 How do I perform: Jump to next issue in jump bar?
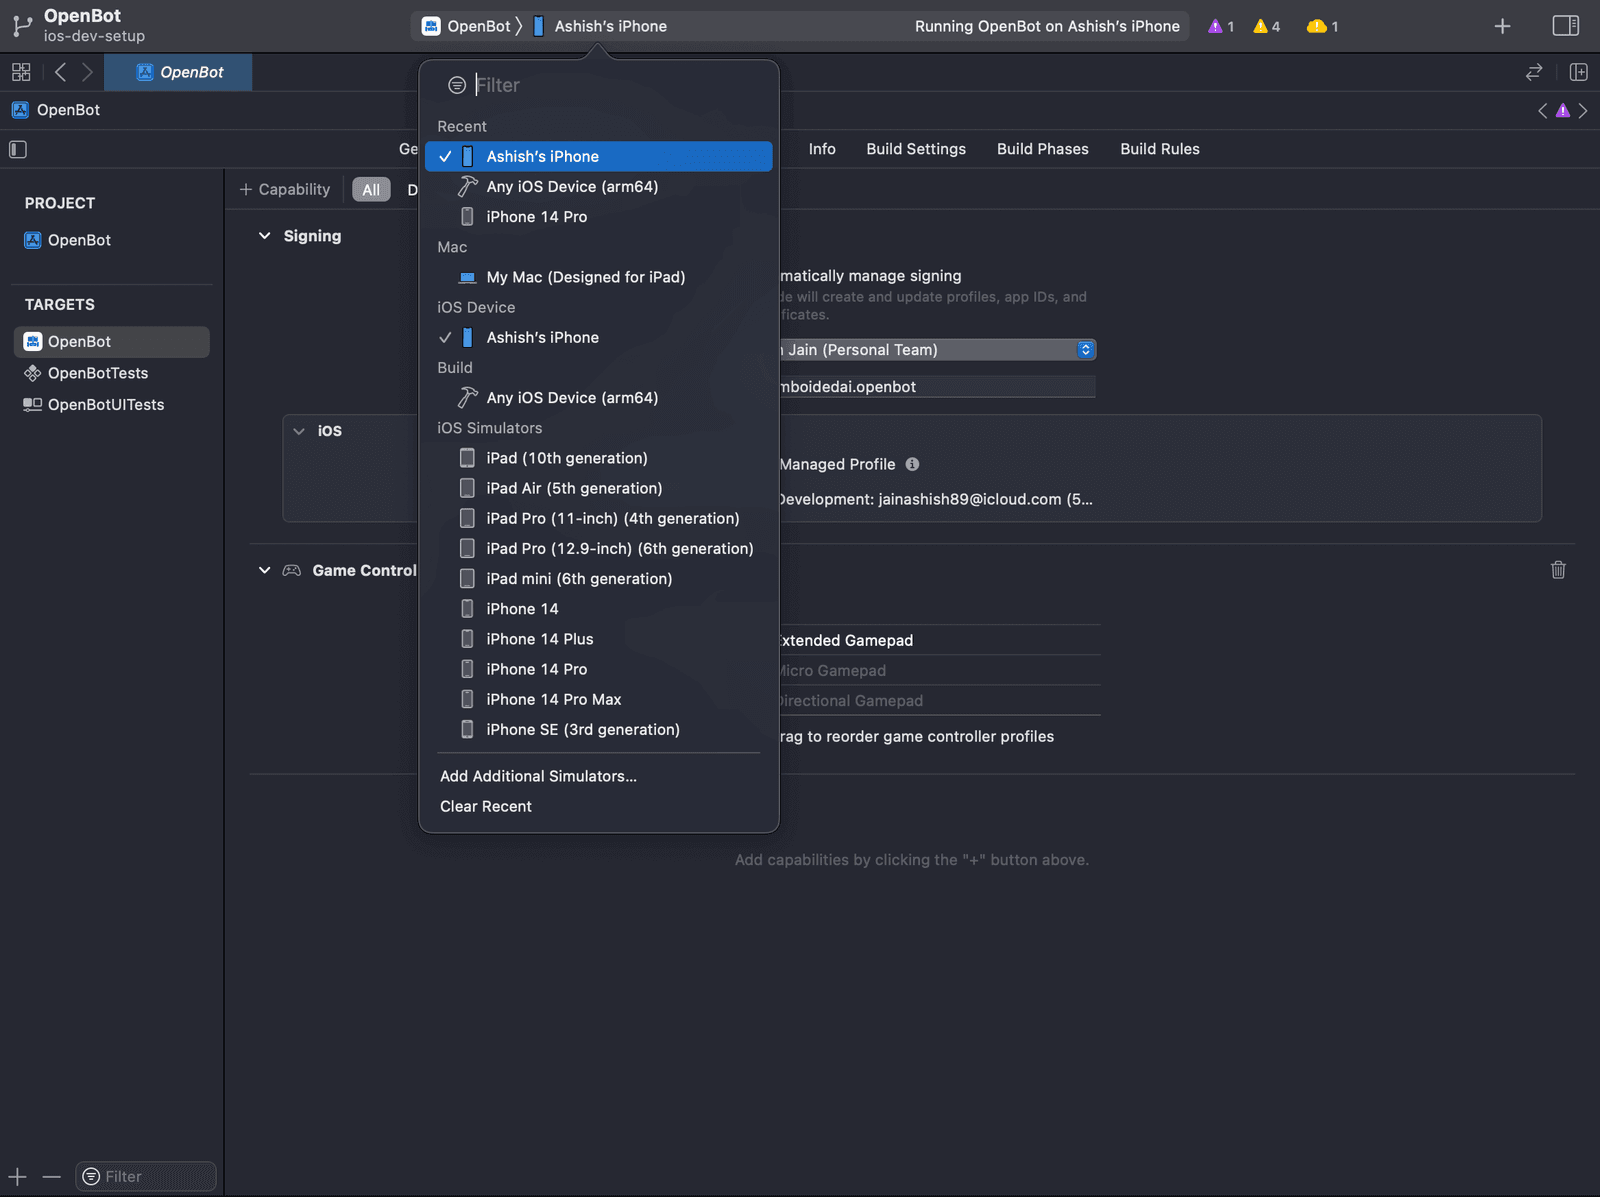click(1583, 111)
